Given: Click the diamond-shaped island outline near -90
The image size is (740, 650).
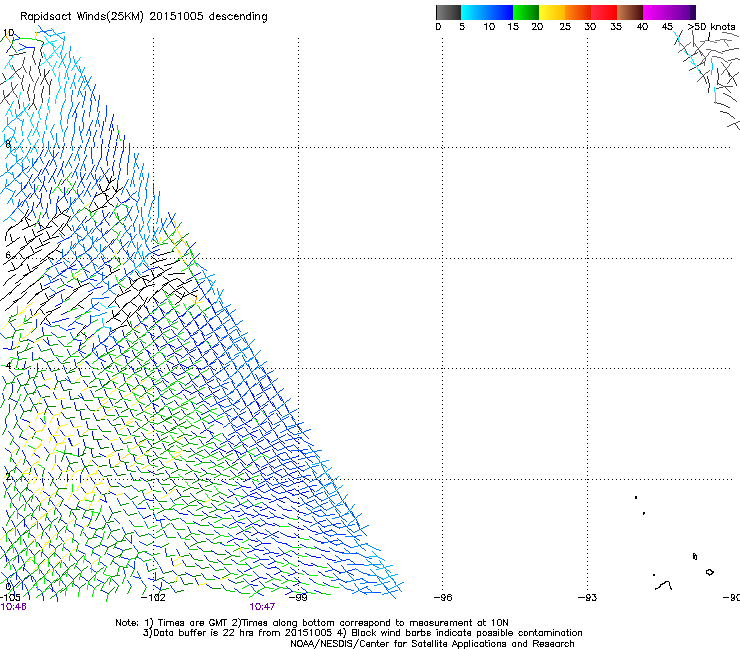Looking at the screenshot, I should click(709, 572).
